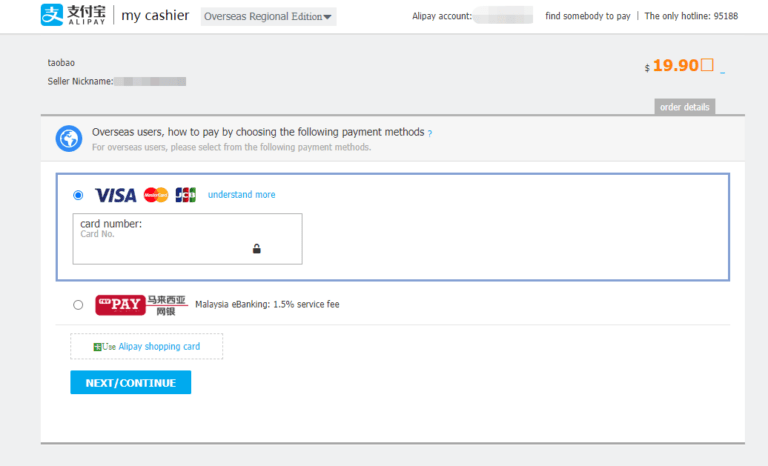Click the green shopping card icon
The height and width of the screenshot is (466, 768).
coord(97,347)
